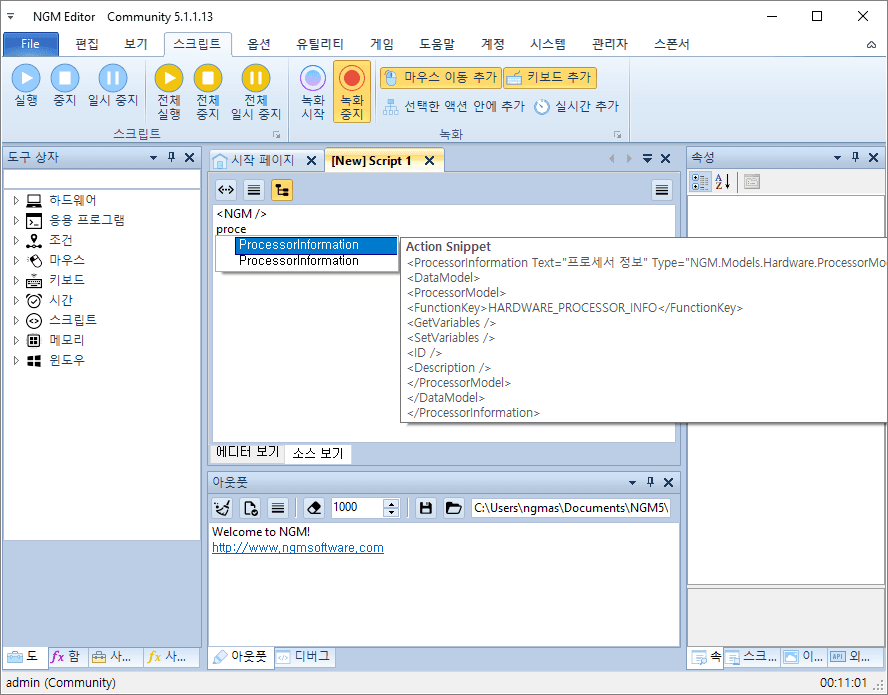
Task: Open the 도움말 ribbon tab
Action: (437, 44)
